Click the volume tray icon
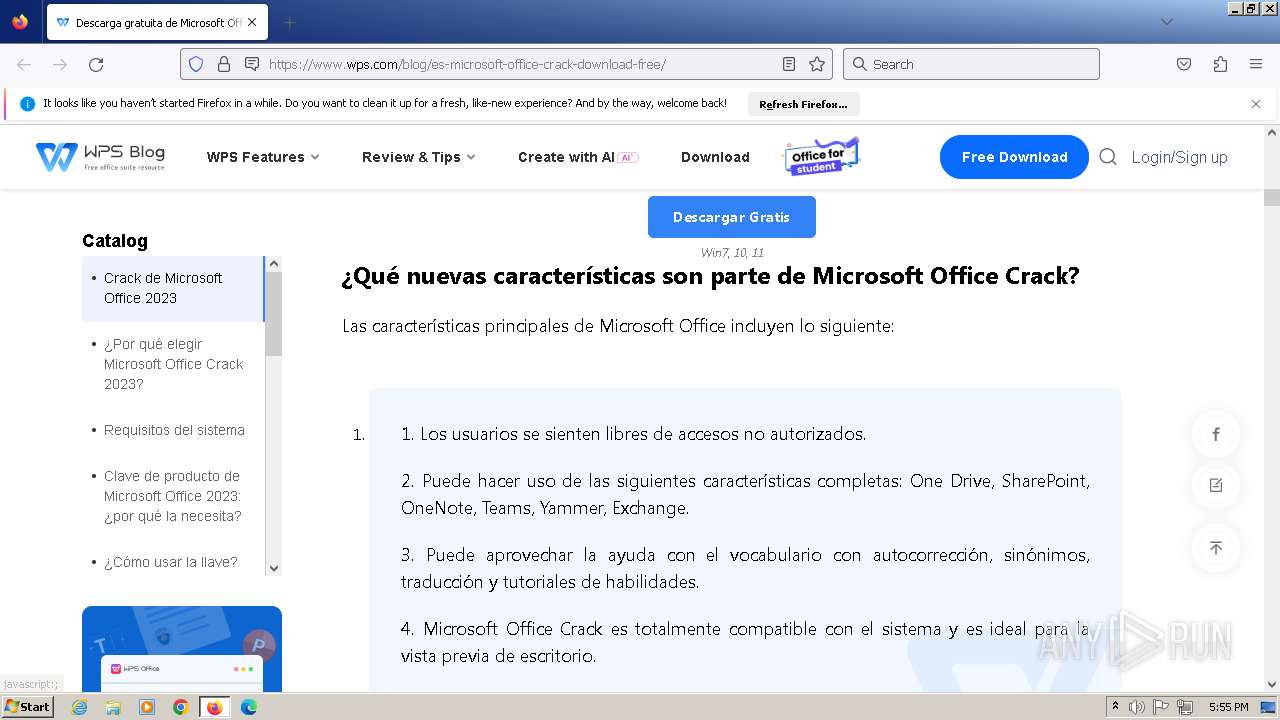Image resolution: width=1280 pixels, height=720 pixels. click(1138, 707)
